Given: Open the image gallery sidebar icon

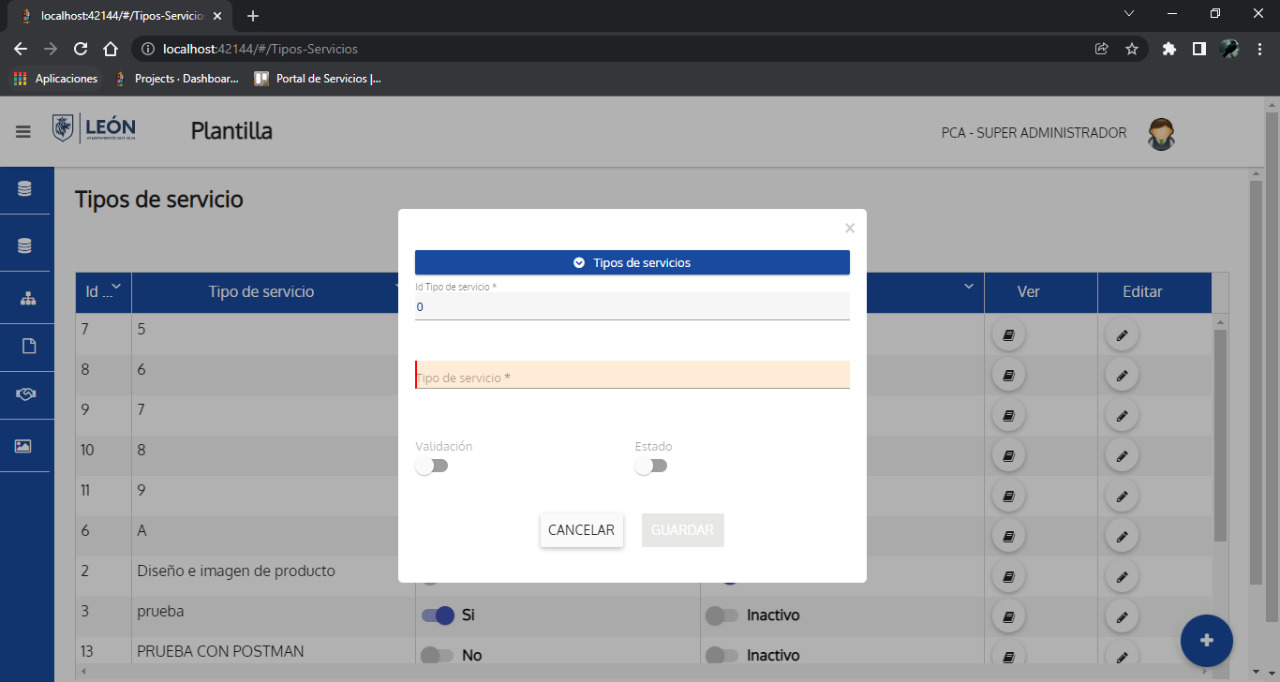Looking at the screenshot, I should 23,447.
